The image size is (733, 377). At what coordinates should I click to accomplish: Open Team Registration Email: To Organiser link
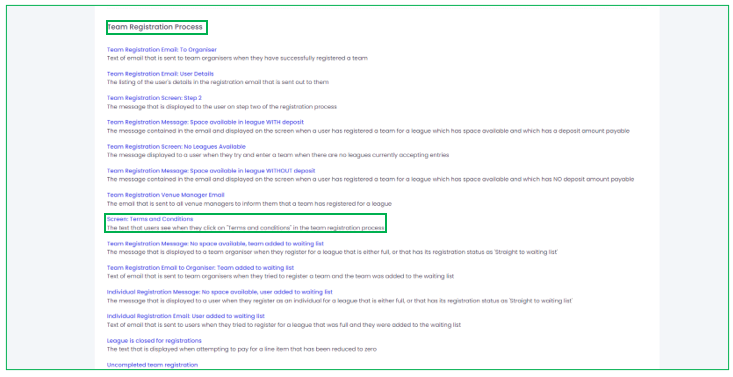(x=162, y=50)
